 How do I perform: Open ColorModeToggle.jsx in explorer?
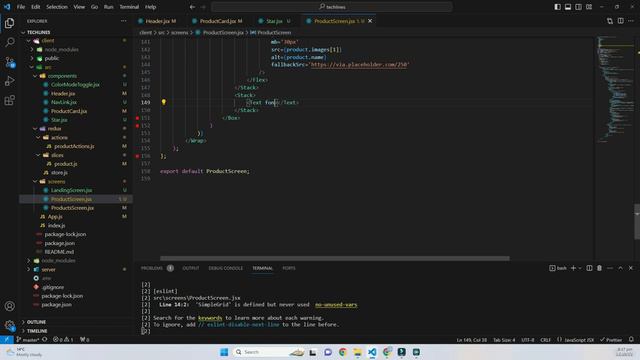pos(75,84)
